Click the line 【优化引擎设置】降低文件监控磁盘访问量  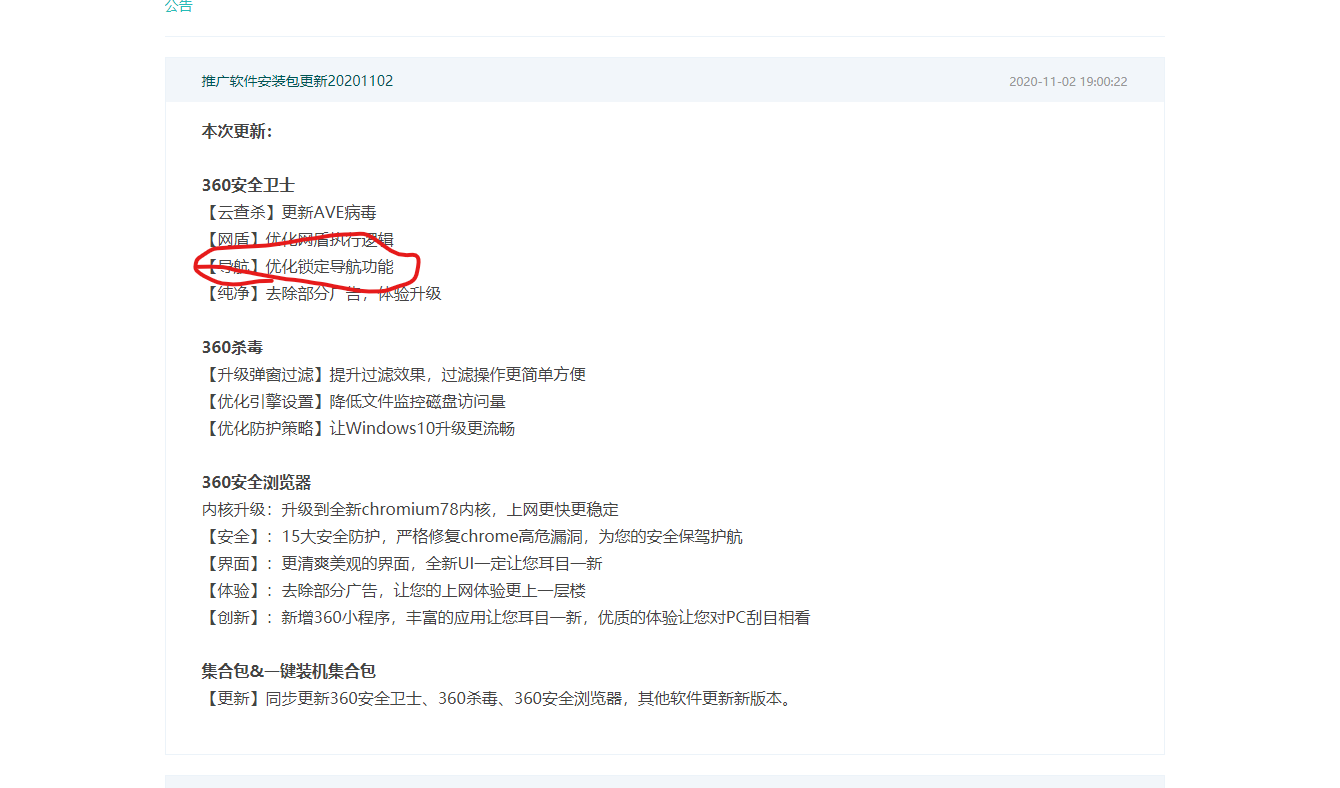(x=353, y=402)
